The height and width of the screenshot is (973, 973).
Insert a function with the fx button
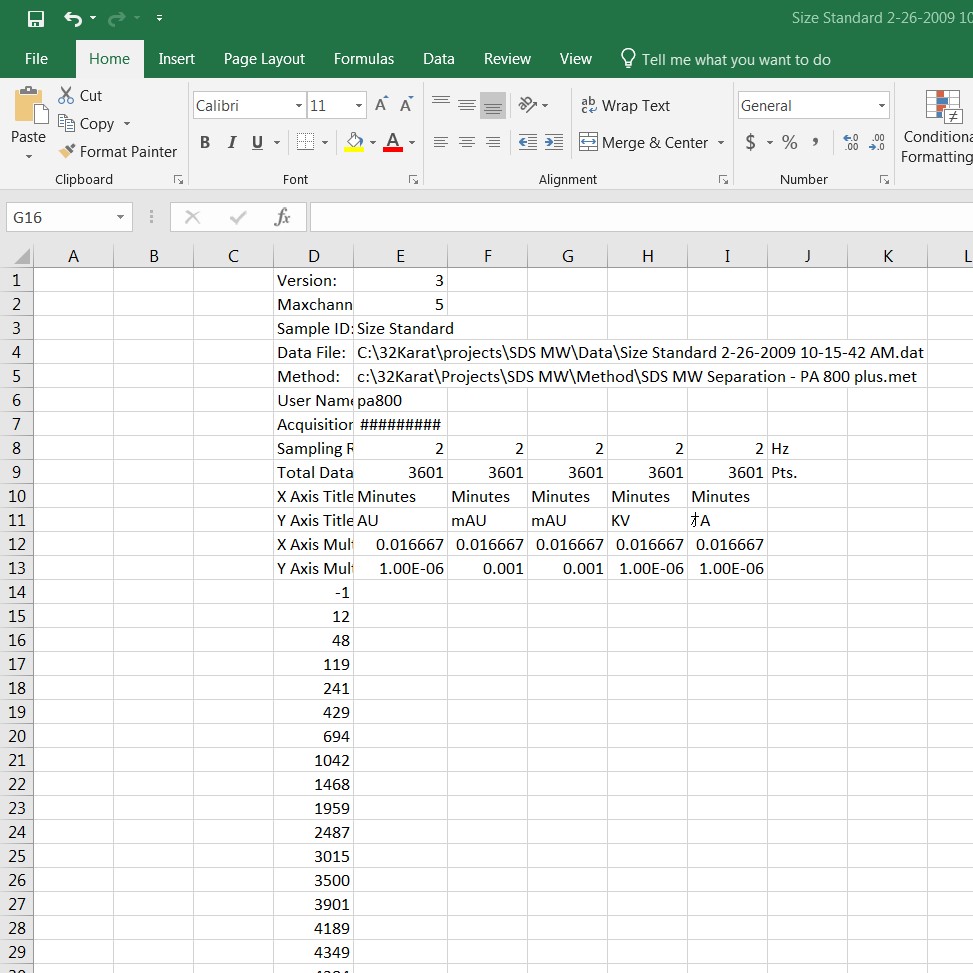[282, 217]
